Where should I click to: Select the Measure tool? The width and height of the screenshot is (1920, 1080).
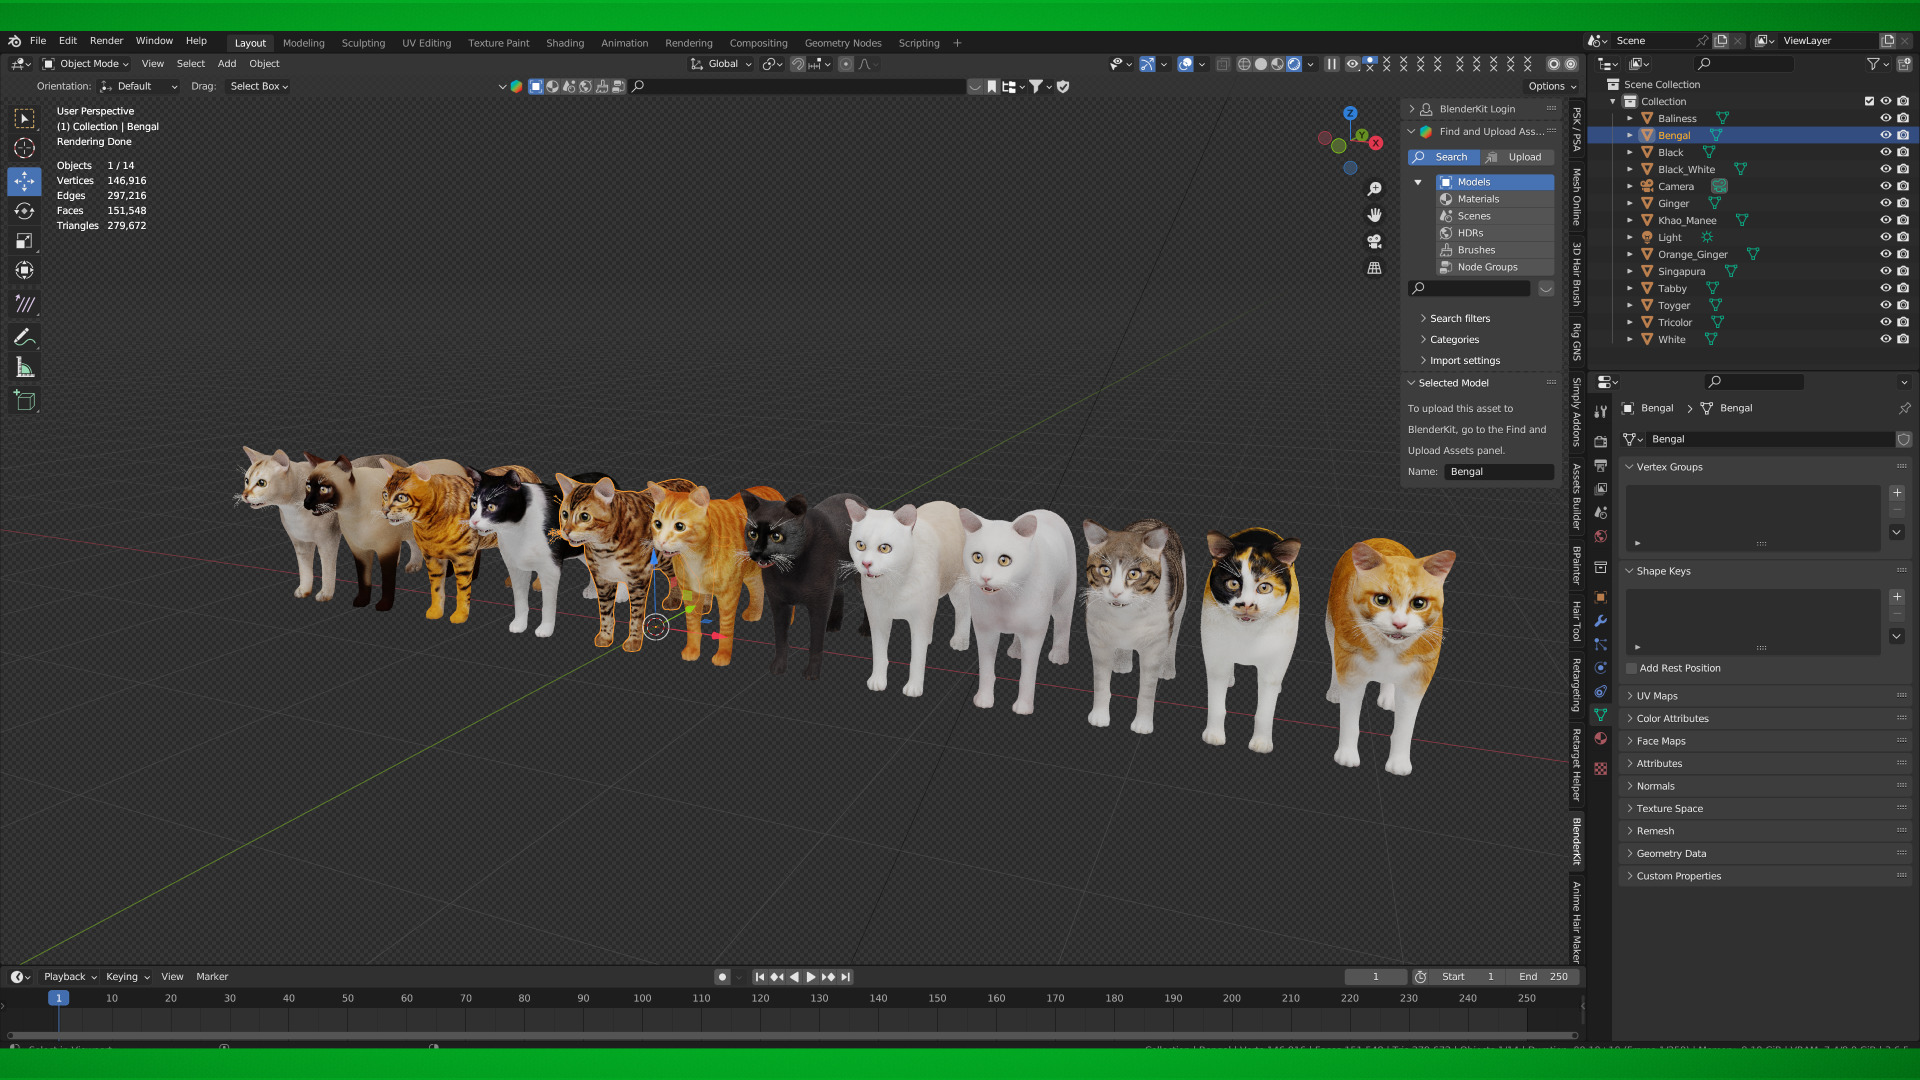(24, 368)
